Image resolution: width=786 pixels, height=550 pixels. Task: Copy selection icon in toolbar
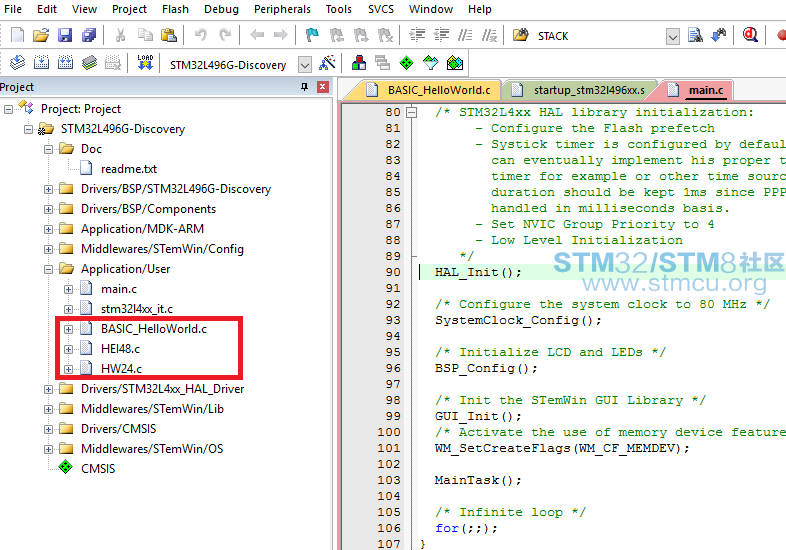(145, 35)
